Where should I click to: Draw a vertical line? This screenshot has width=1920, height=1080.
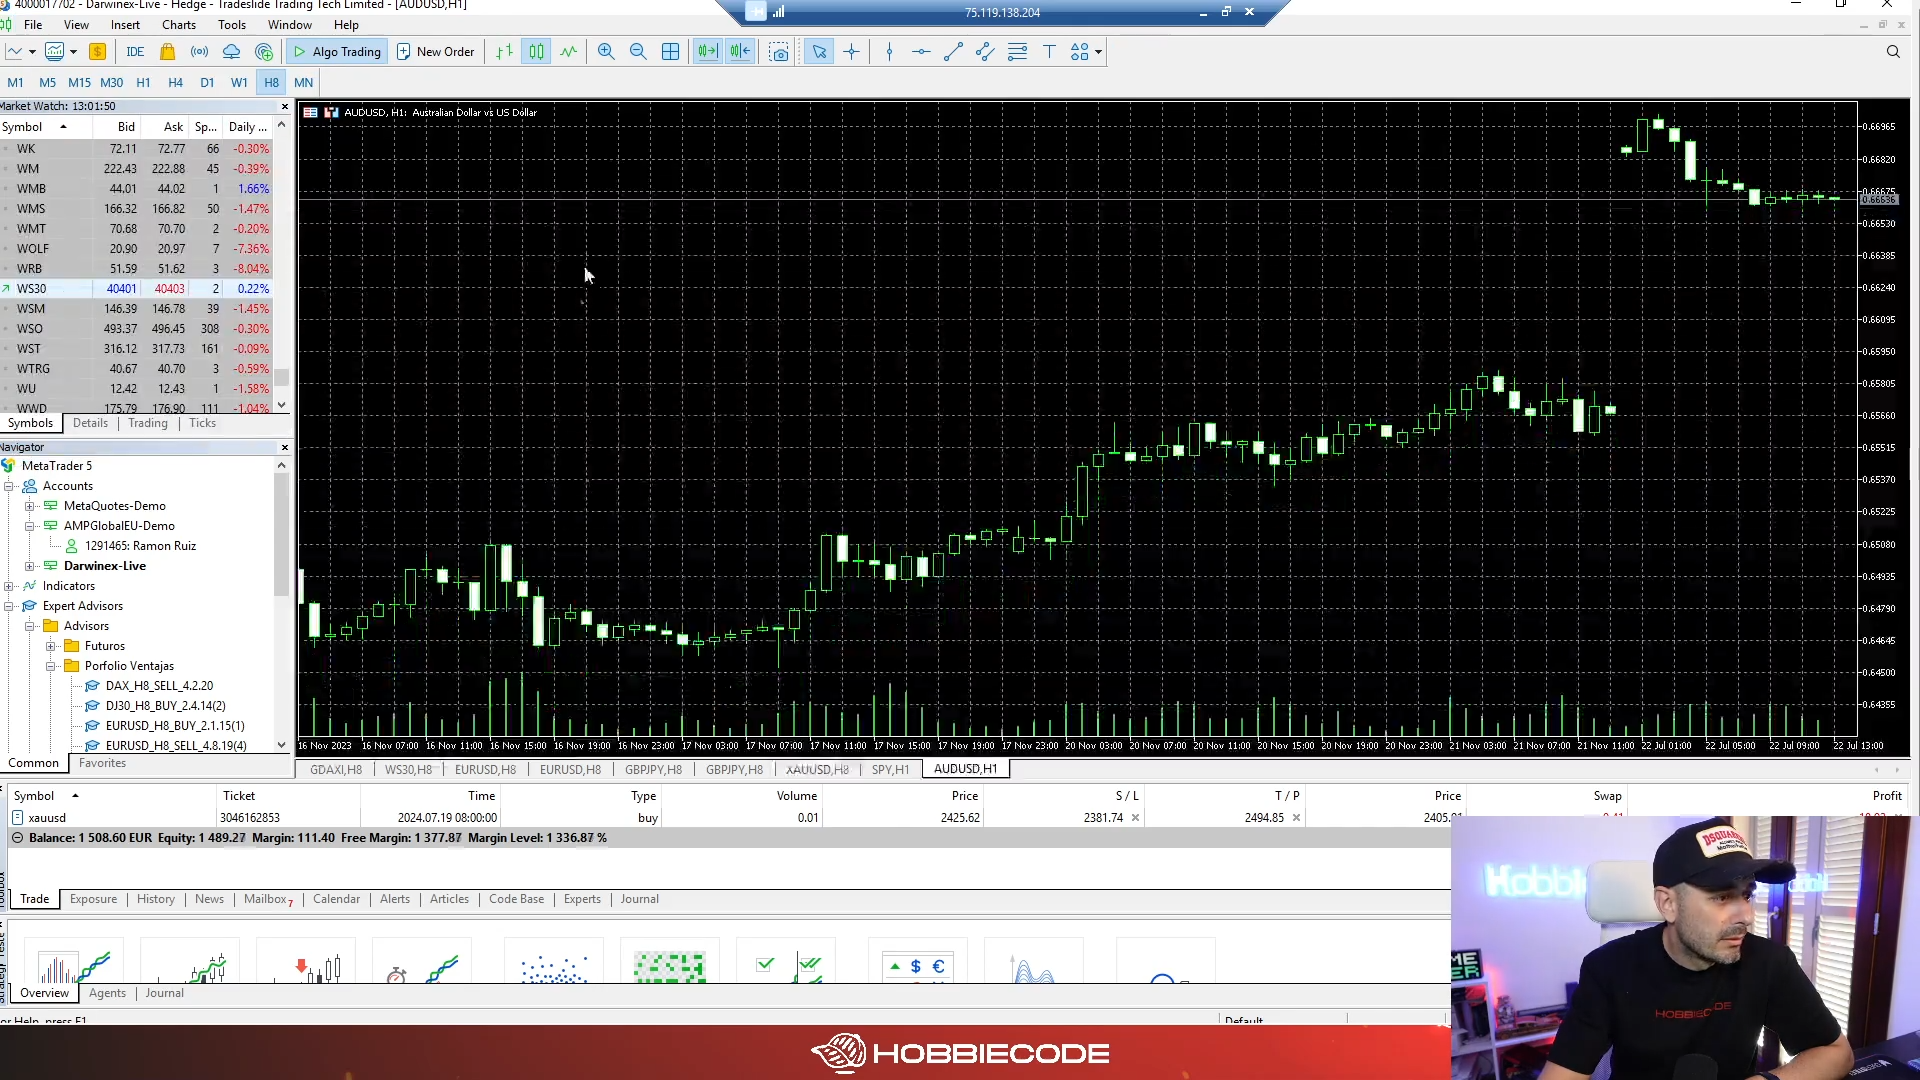pos(889,52)
